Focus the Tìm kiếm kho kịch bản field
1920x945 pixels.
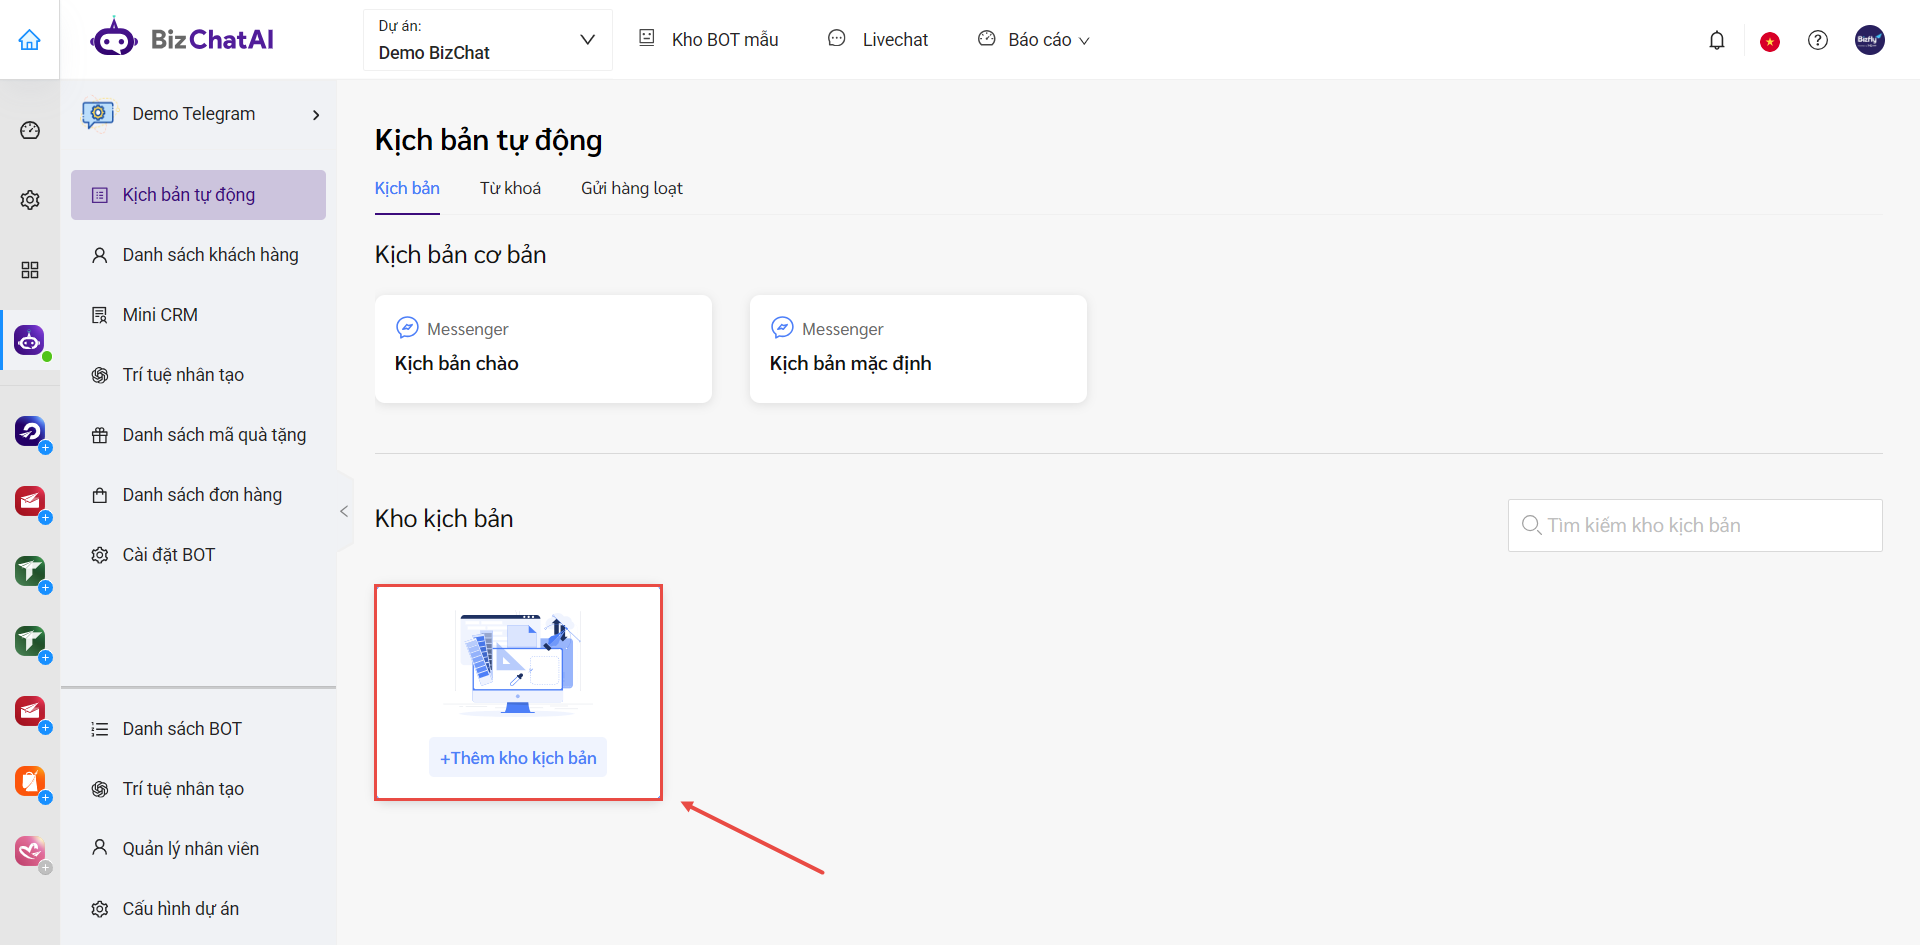point(1695,525)
